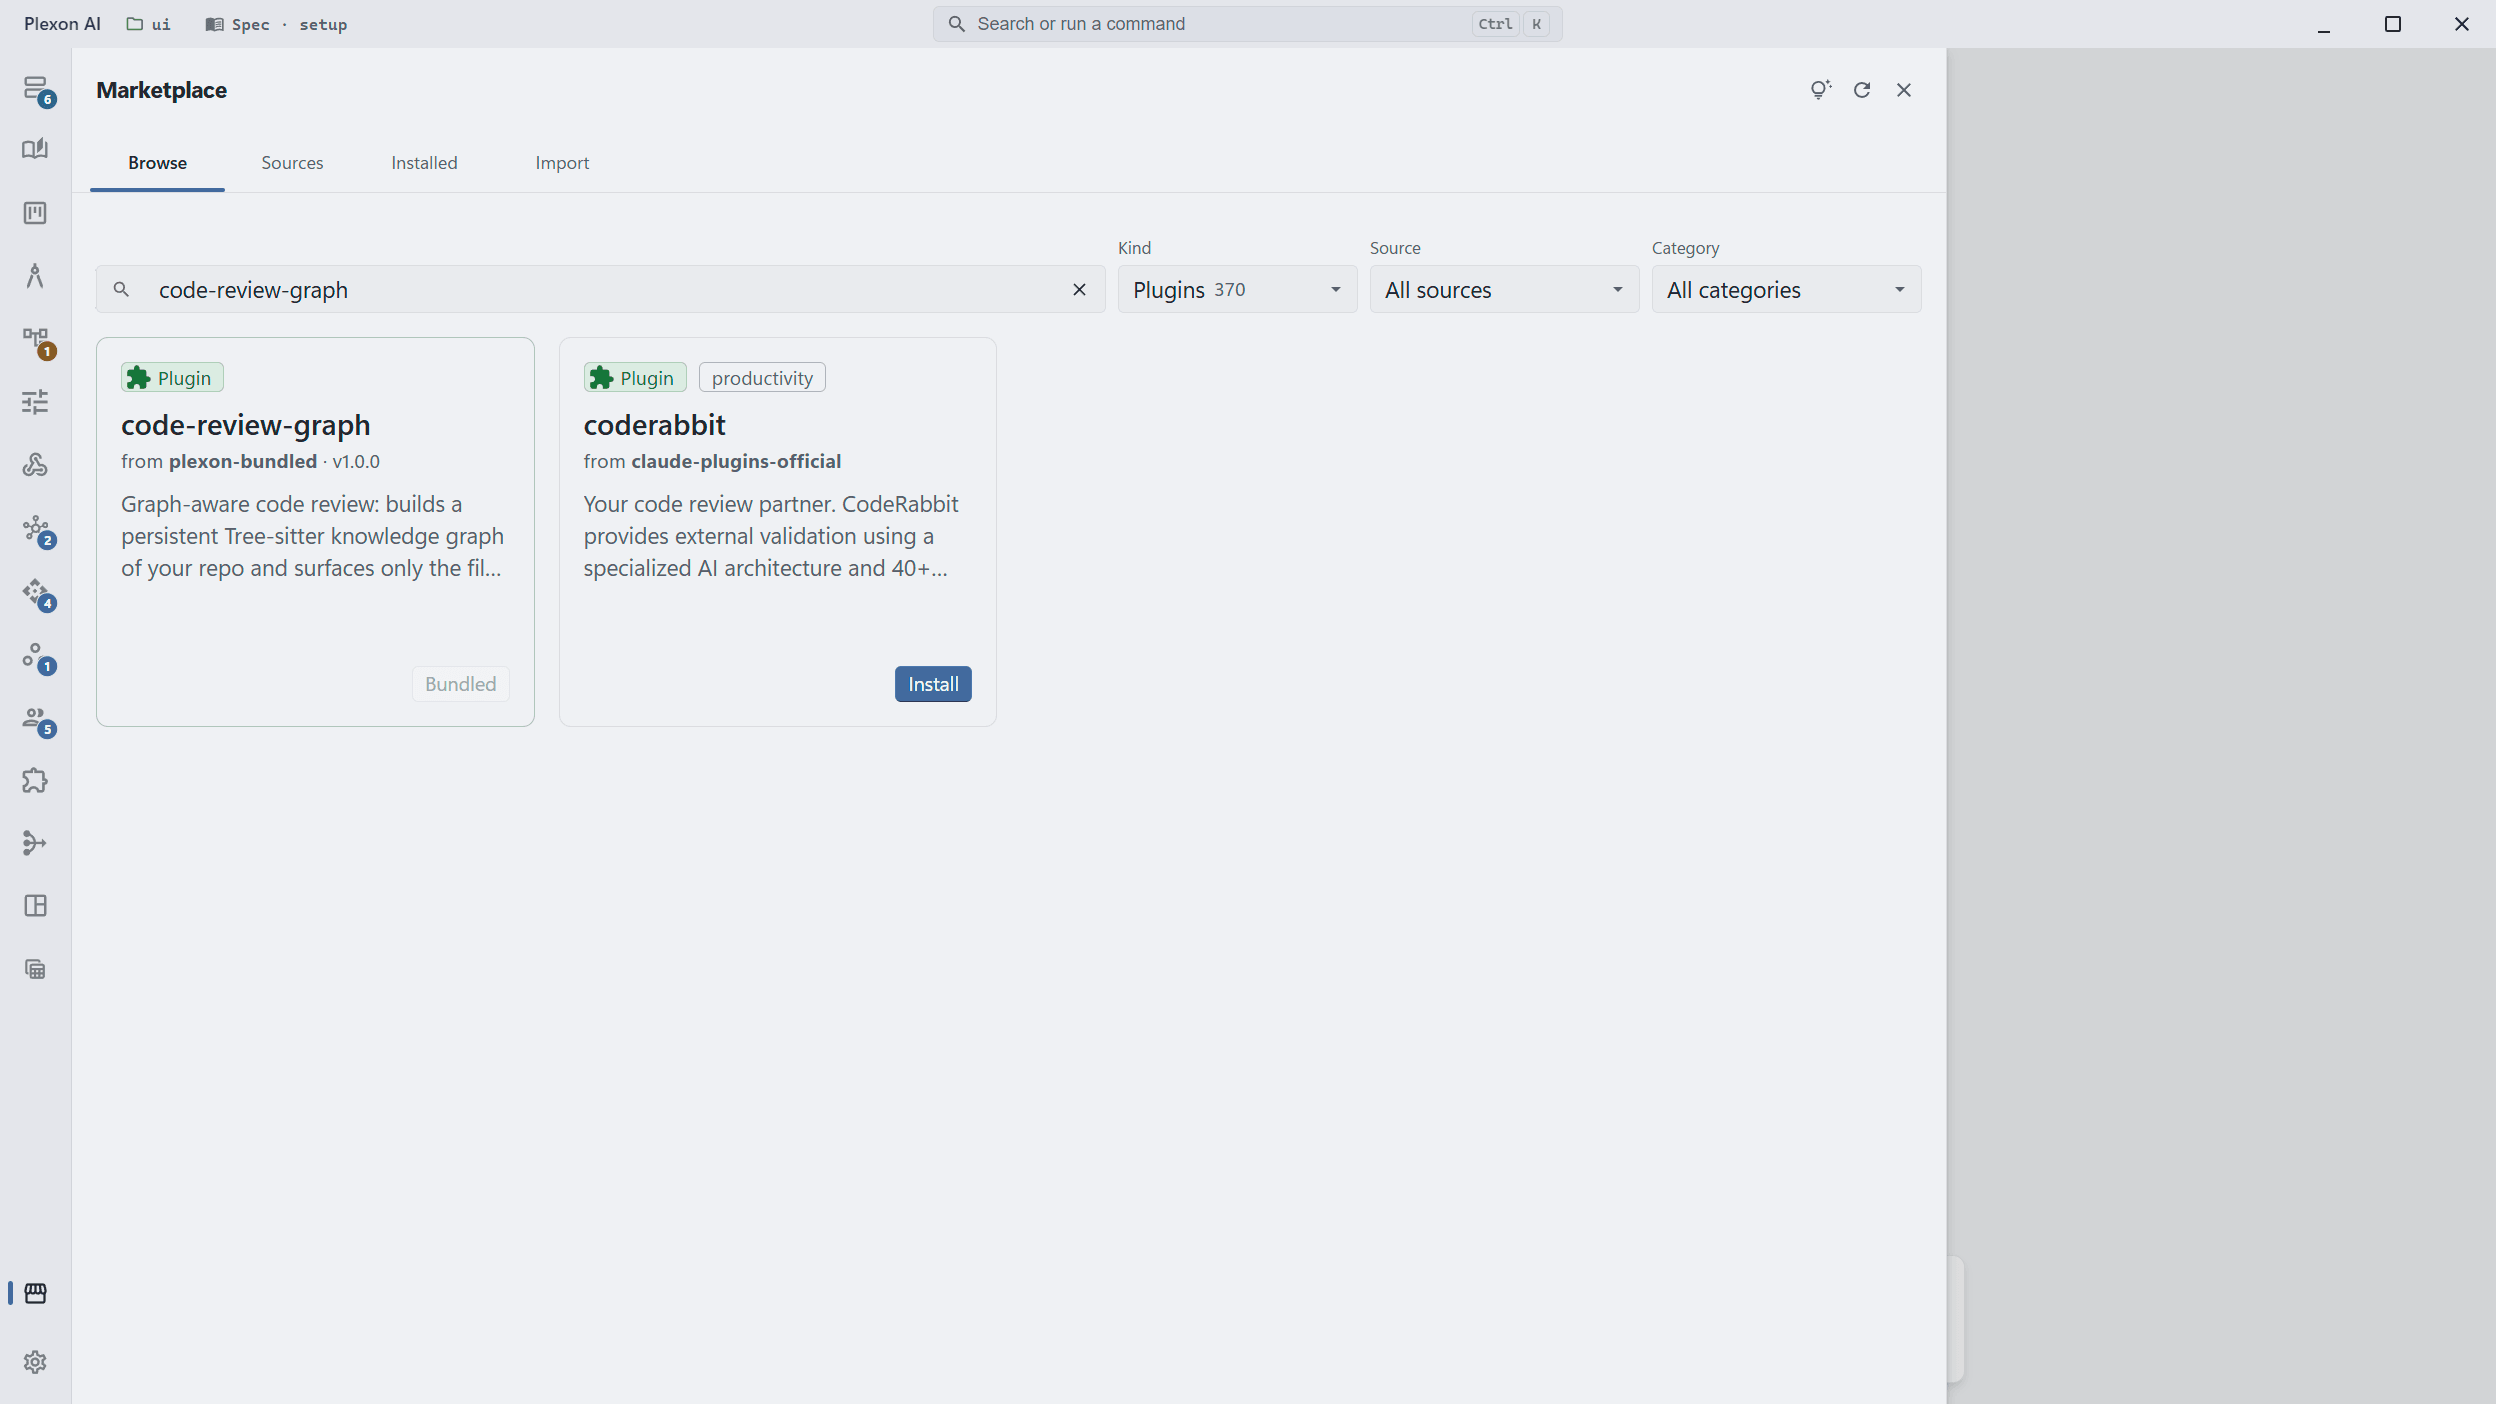Click the plexon-bundled source name
The width and height of the screenshot is (2496, 1404).
click(243, 461)
